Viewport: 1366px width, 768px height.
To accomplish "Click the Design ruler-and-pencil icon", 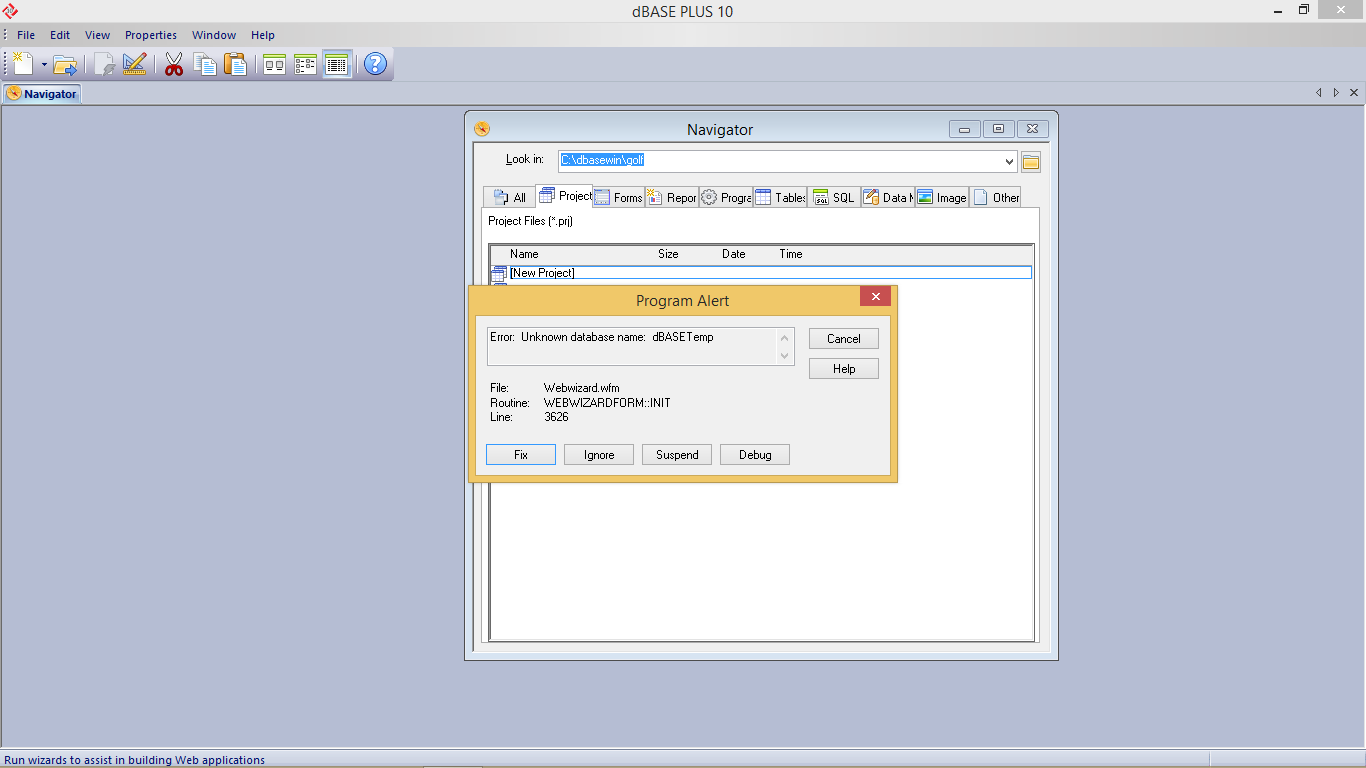I will coord(134,64).
